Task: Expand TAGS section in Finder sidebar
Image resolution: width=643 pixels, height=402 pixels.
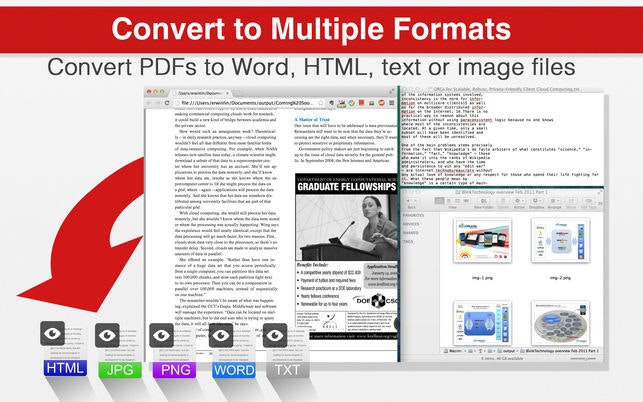Action: click(x=408, y=242)
